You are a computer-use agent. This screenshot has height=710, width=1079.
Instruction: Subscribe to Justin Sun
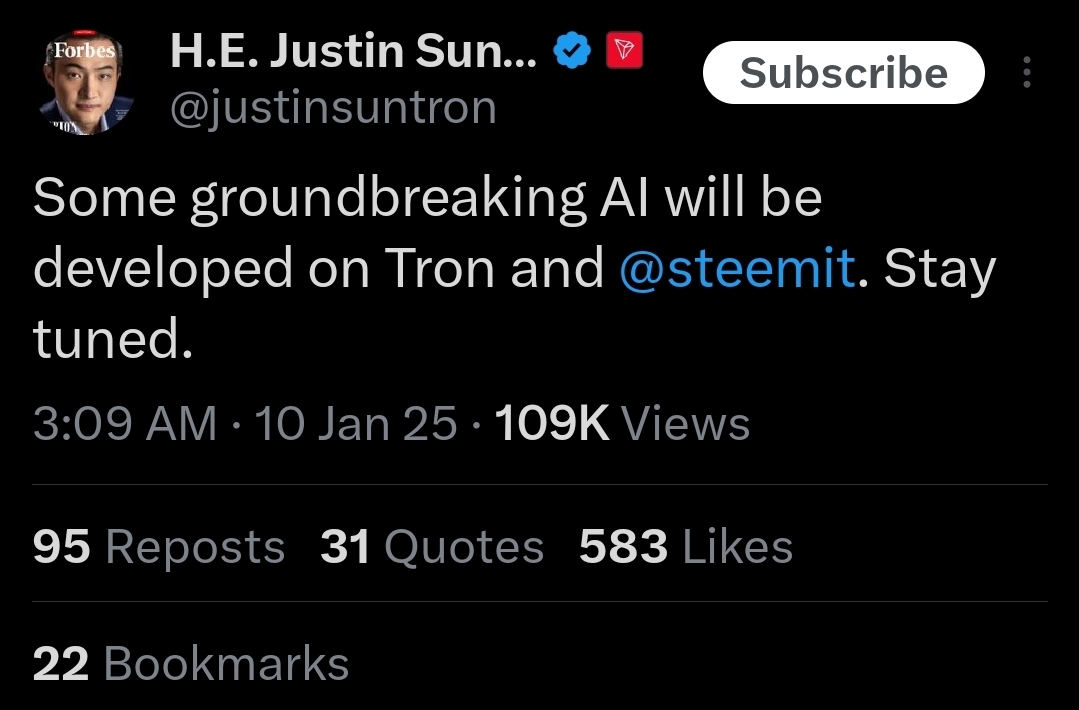844,72
